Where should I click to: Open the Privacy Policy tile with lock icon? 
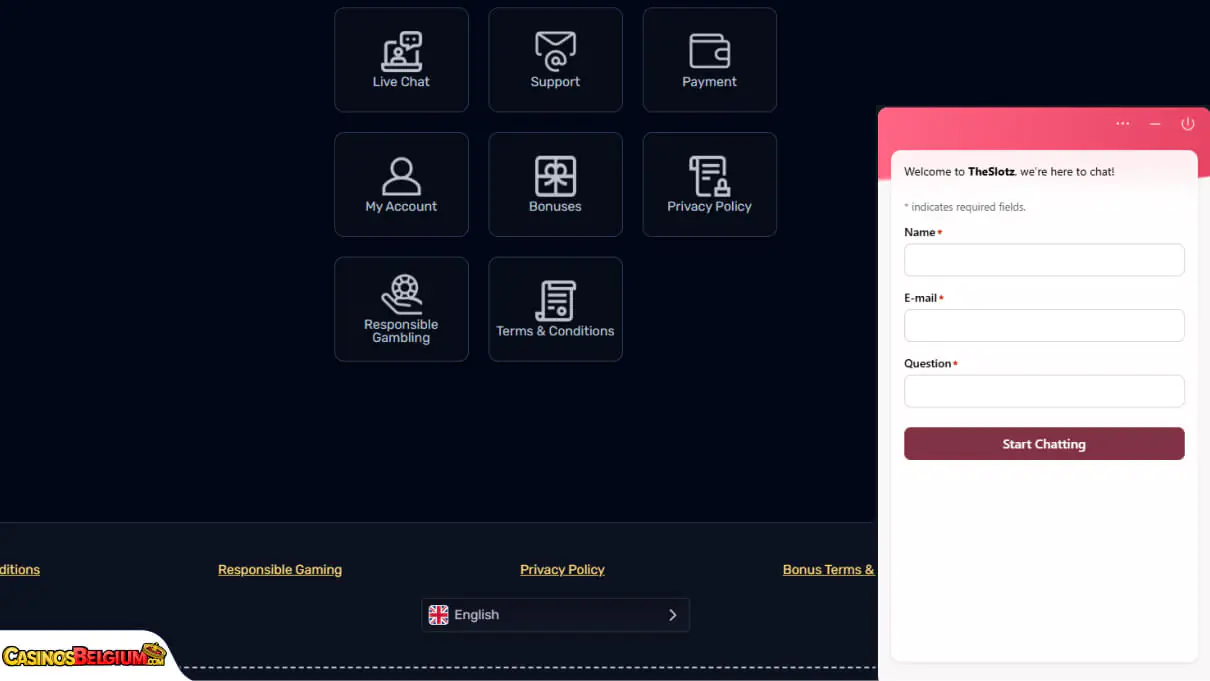pos(709,185)
